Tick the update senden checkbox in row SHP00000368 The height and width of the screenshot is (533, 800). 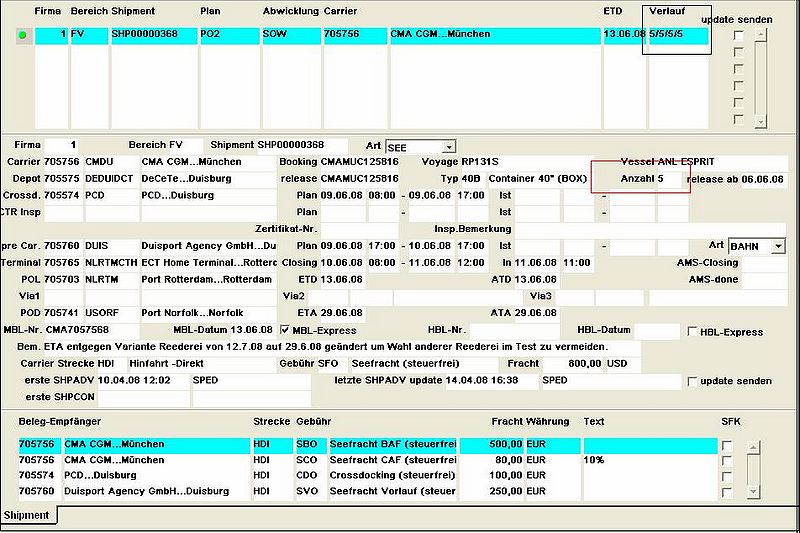738,35
